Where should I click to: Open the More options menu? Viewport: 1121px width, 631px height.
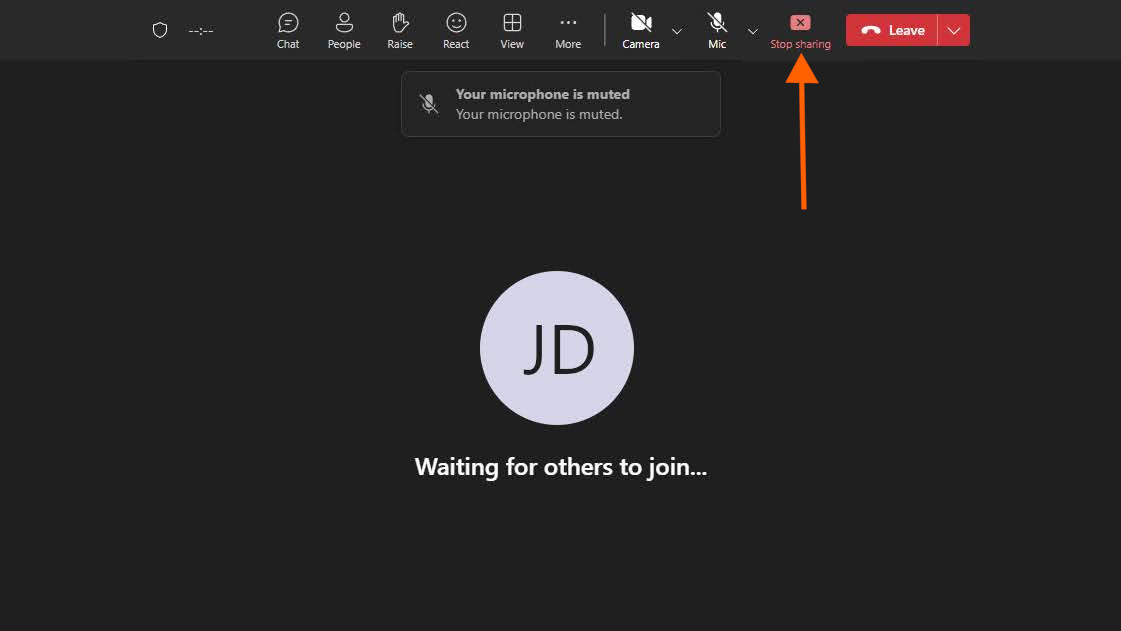click(x=568, y=31)
